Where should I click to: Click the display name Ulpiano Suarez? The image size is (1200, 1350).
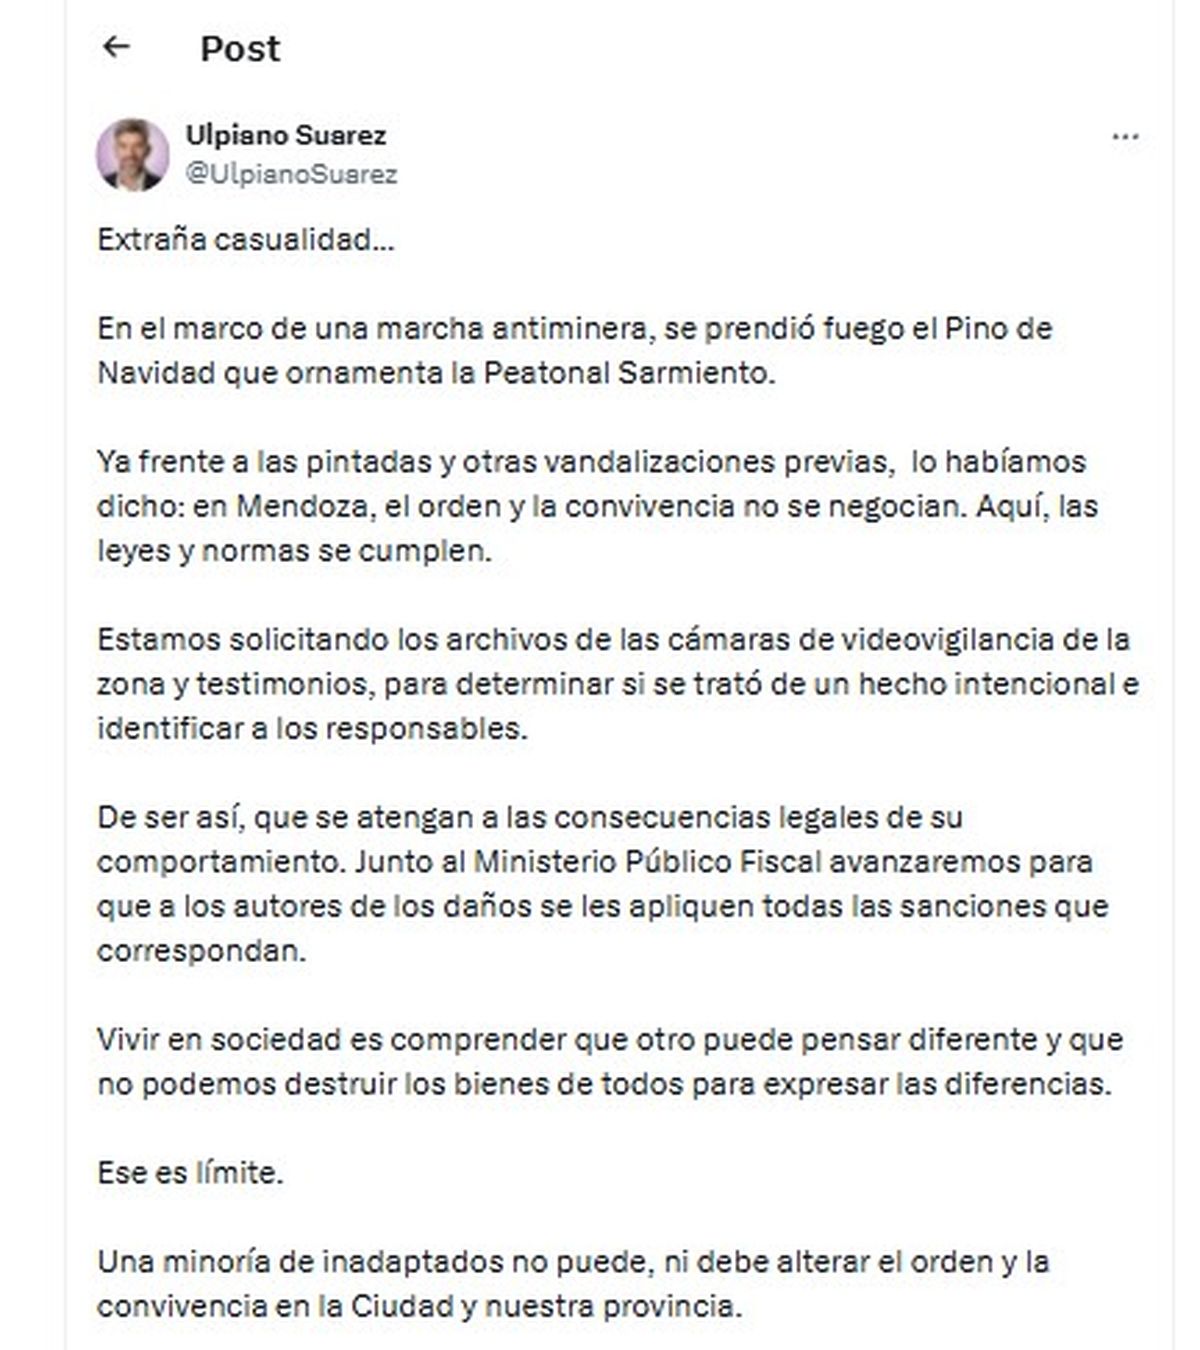tap(286, 135)
